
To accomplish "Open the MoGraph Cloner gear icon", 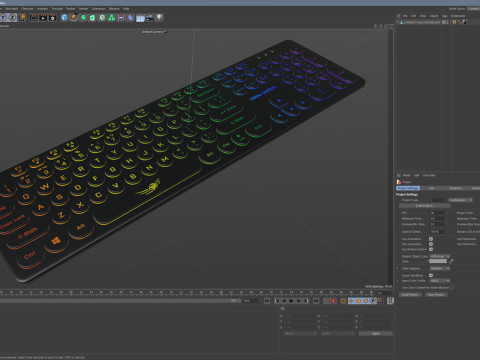I will tap(102, 17).
